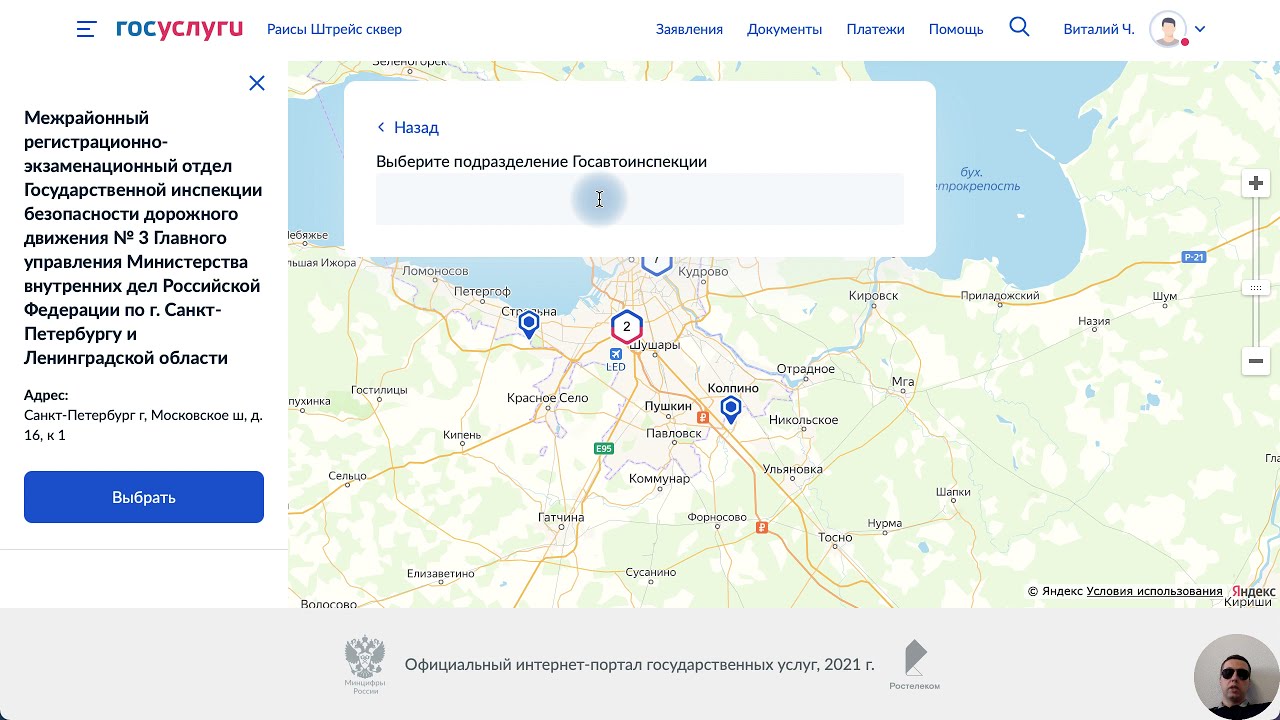This screenshot has width=1280, height=720.
Task: Click the Ростелеком logo
Action: coord(914,665)
